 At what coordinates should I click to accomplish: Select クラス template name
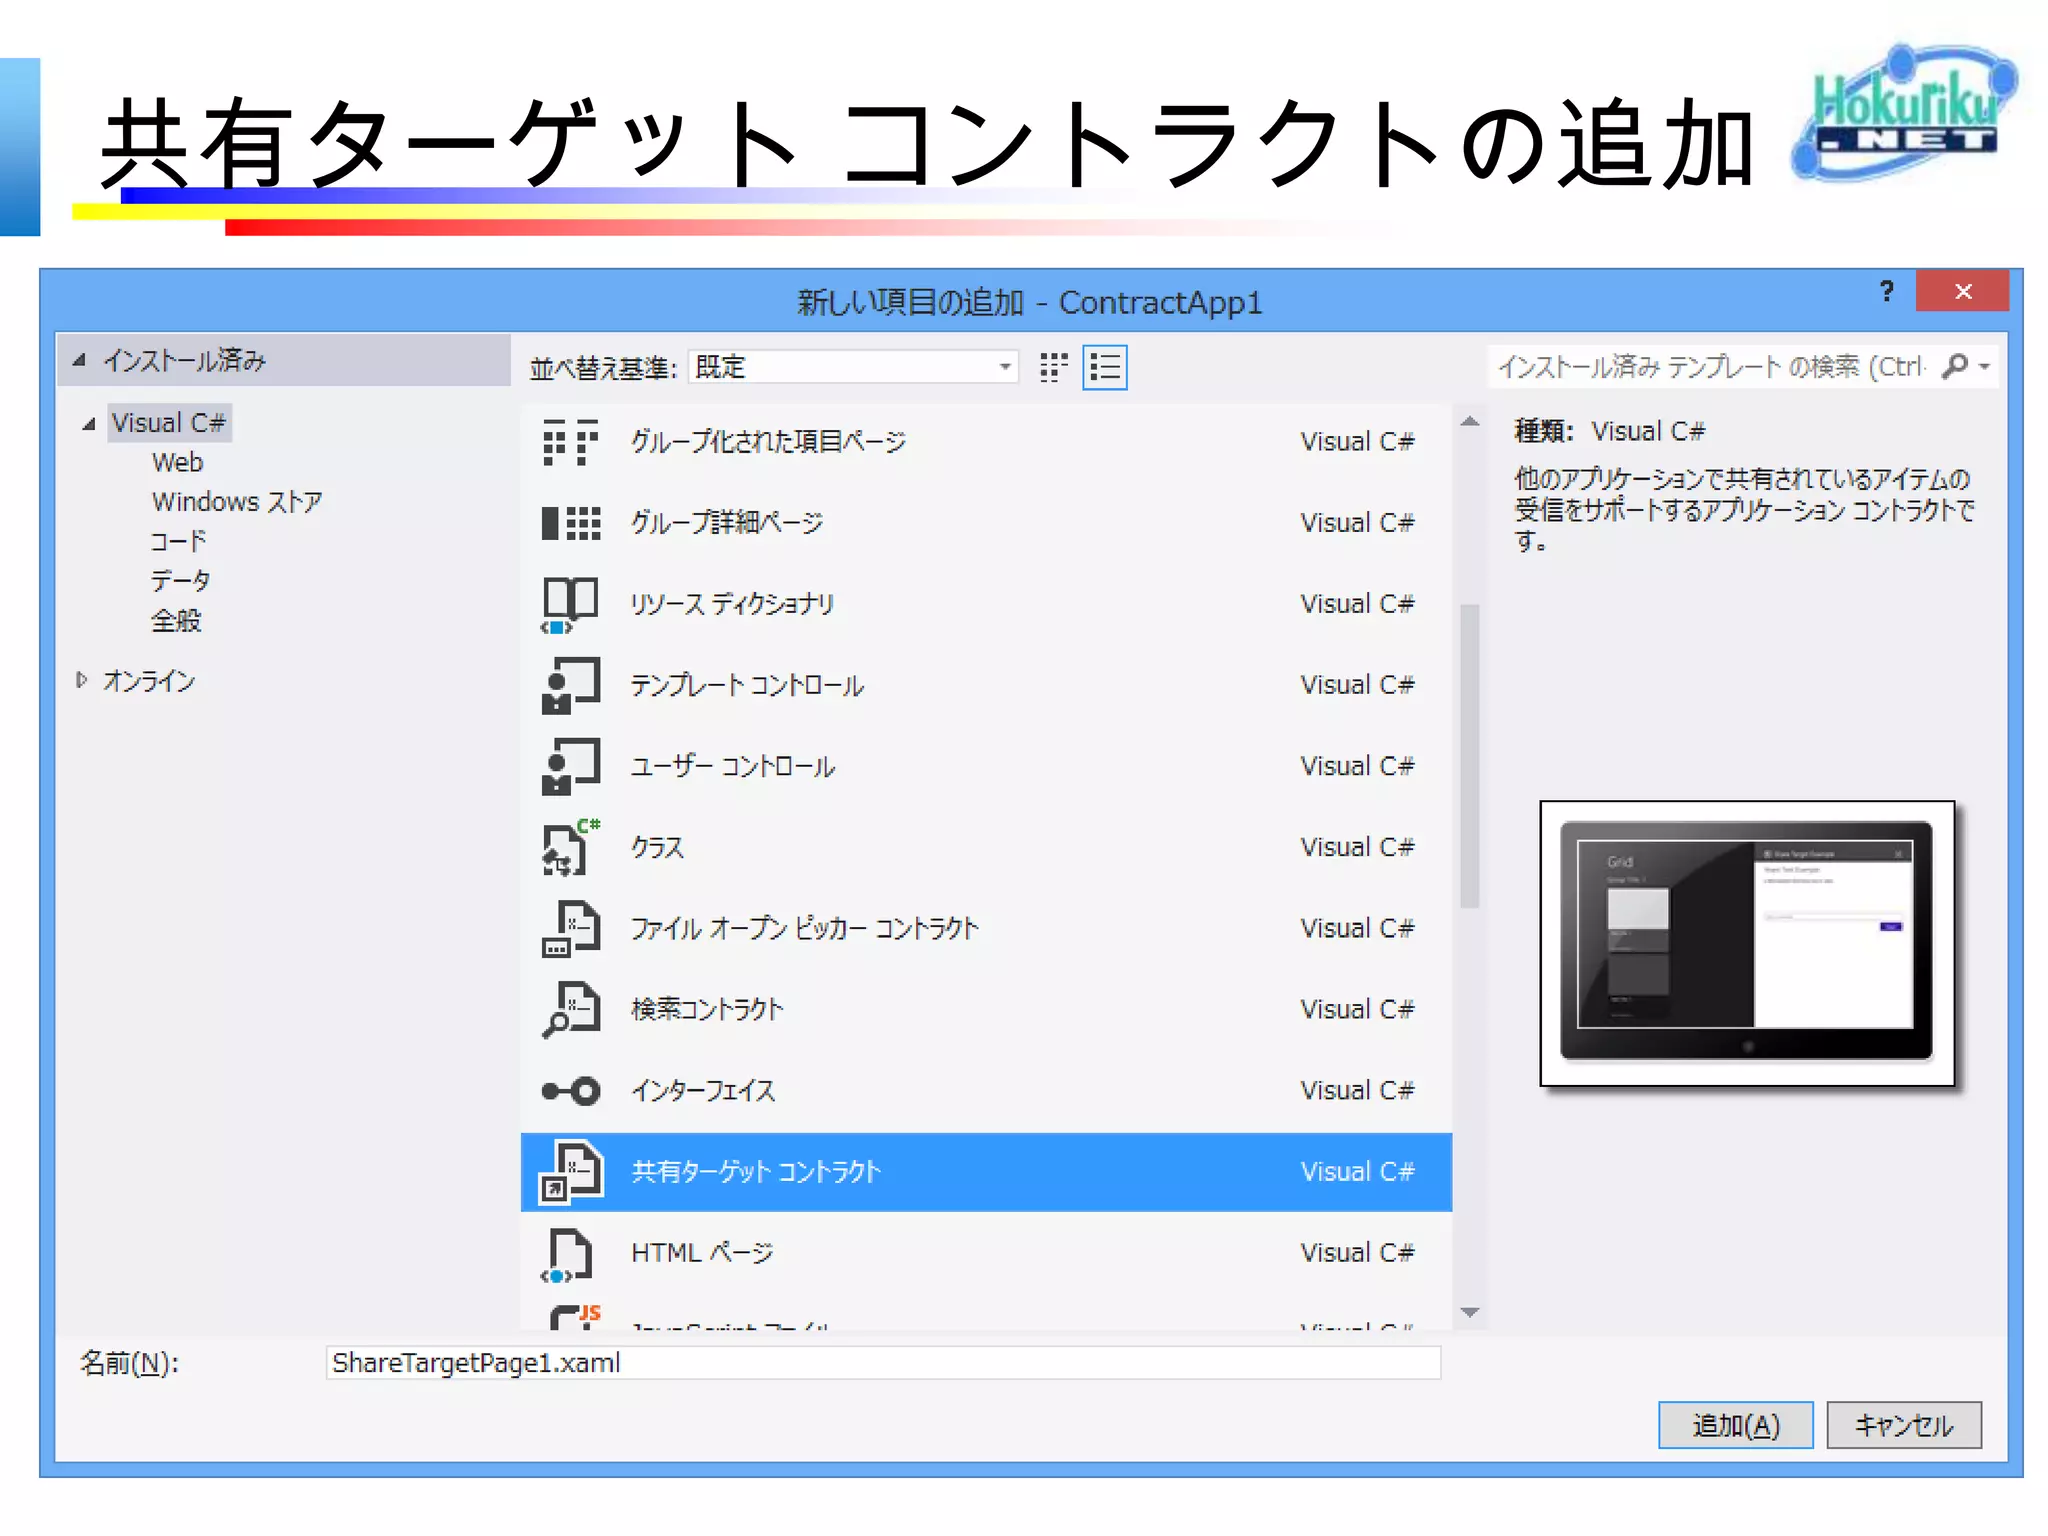pyautogui.click(x=657, y=847)
